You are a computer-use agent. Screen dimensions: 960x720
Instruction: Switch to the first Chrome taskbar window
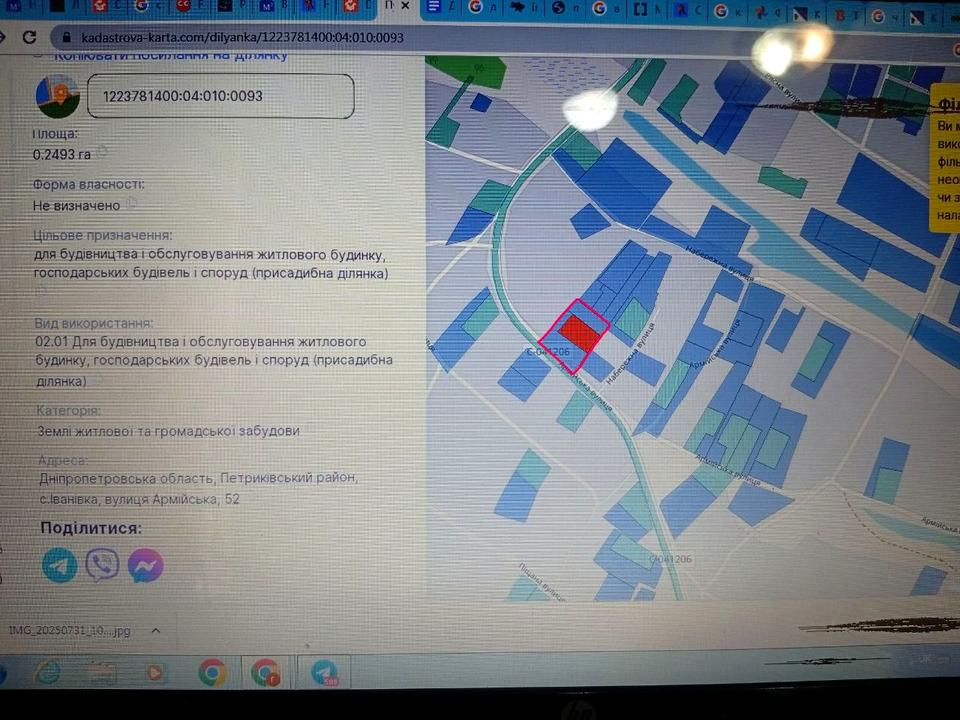click(211, 673)
